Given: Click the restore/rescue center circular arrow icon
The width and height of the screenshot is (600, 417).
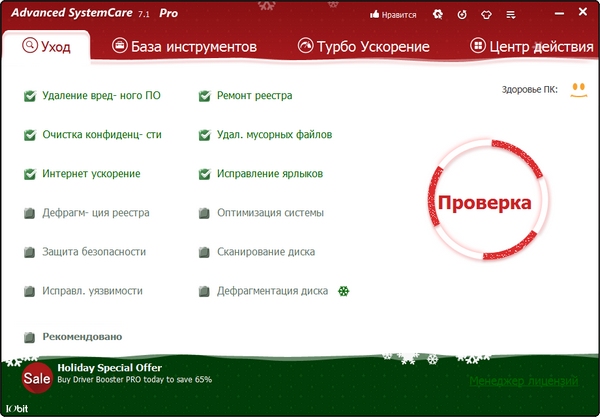Looking at the screenshot, I should [462, 15].
